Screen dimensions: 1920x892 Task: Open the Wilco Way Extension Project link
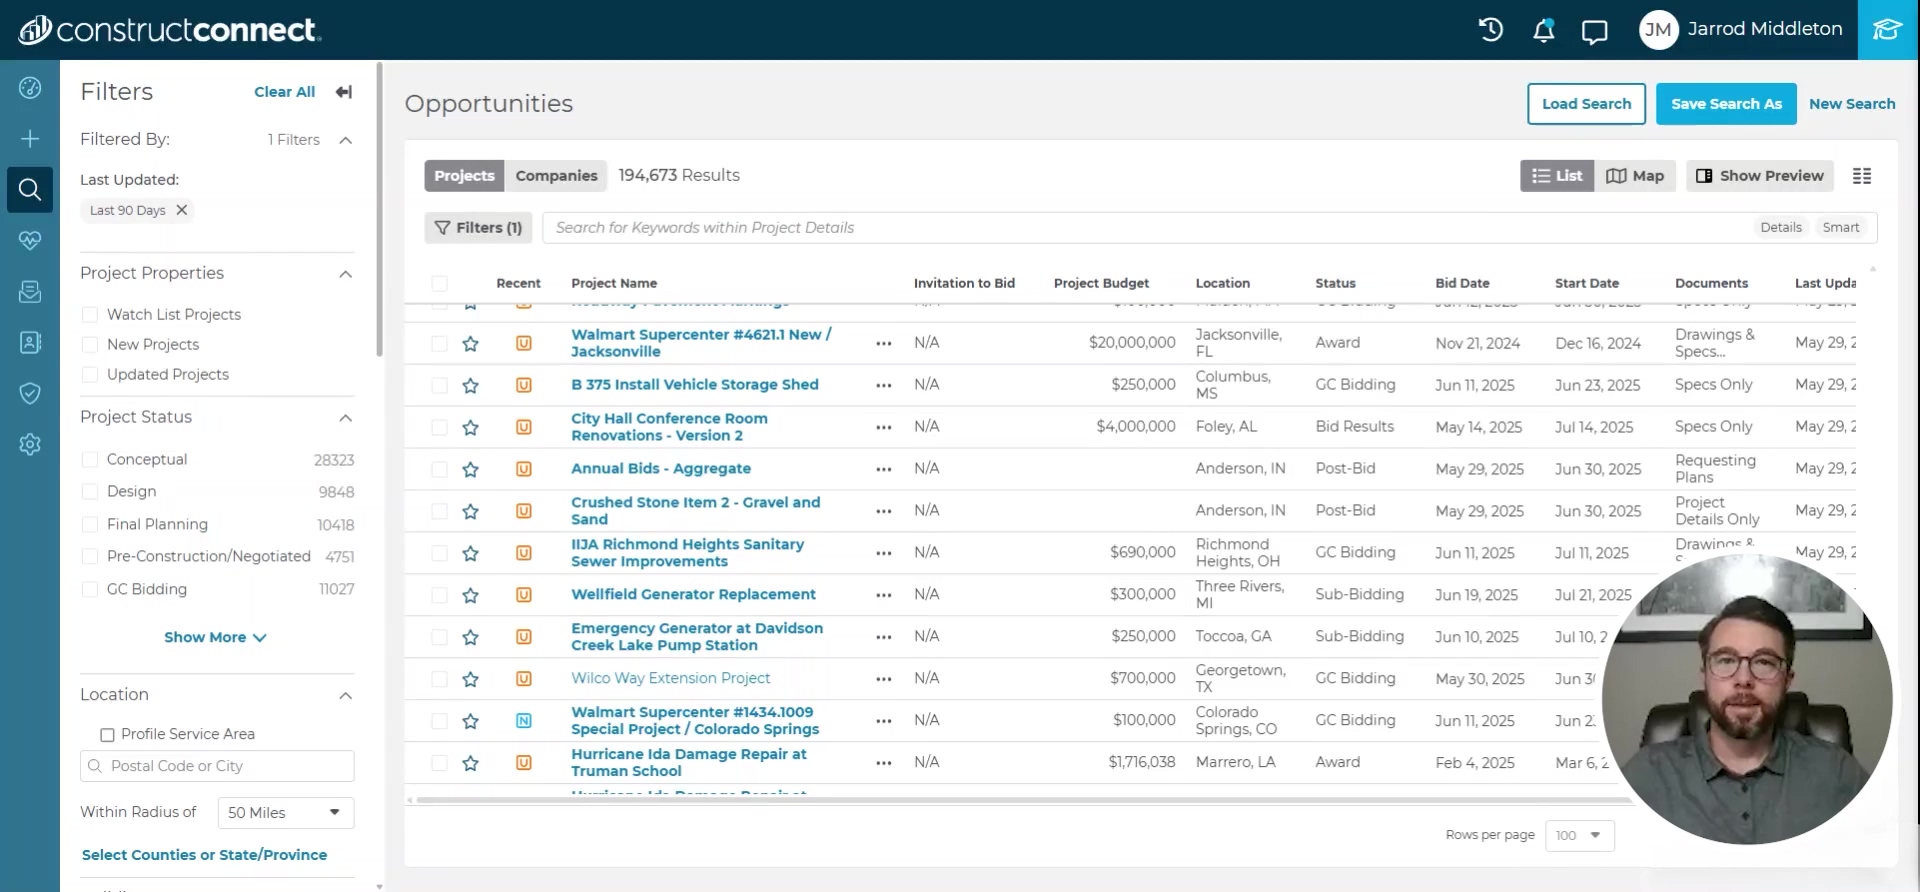click(670, 678)
